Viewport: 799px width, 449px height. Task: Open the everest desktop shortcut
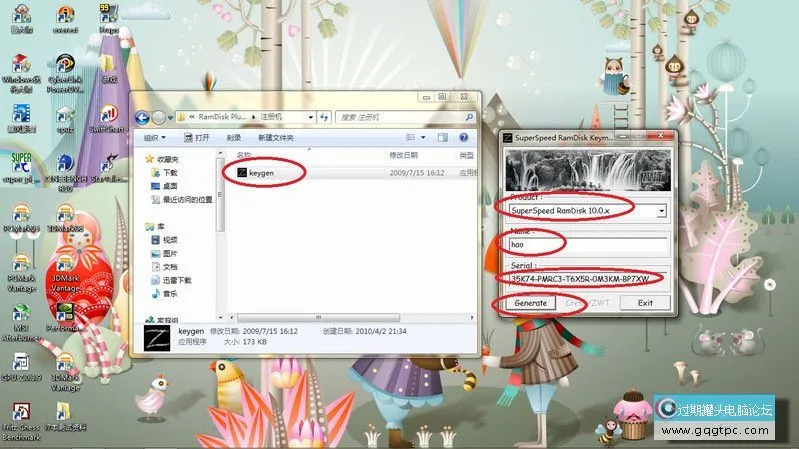[65, 19]
